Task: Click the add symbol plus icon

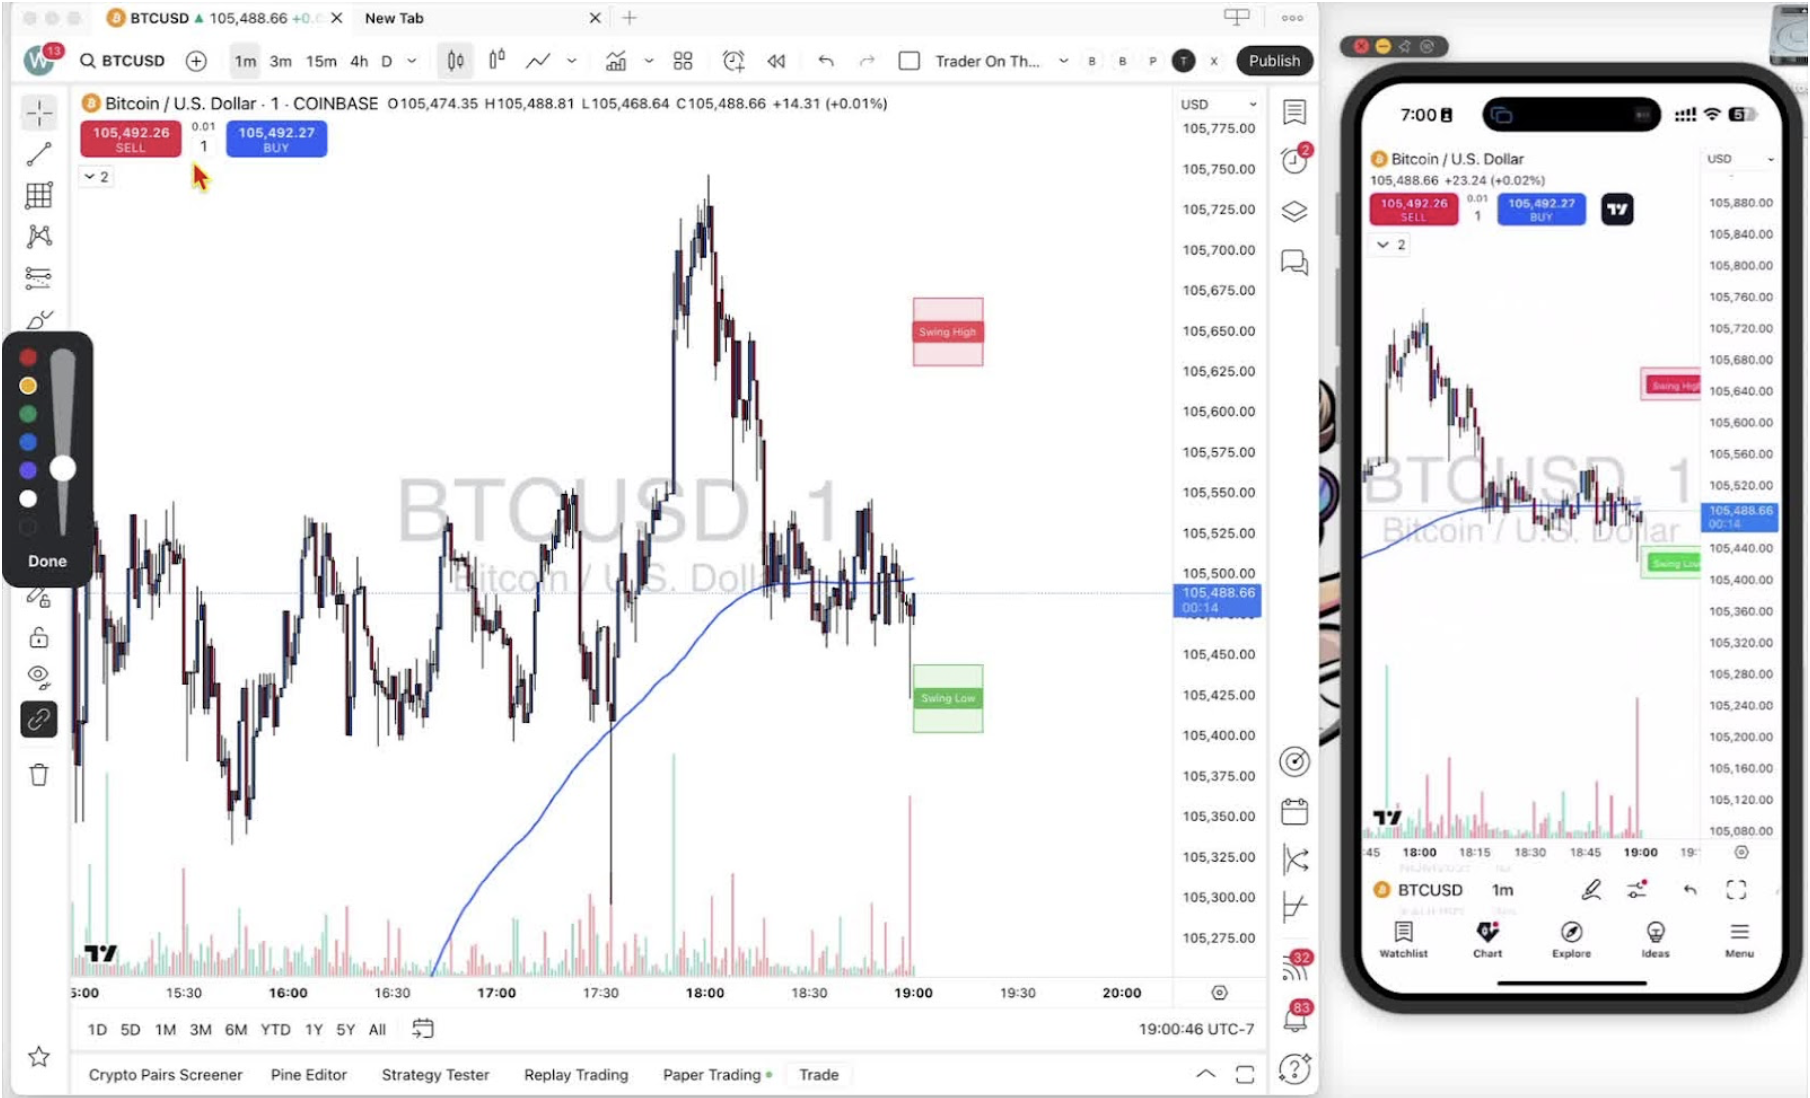Action: pos(196,61)
